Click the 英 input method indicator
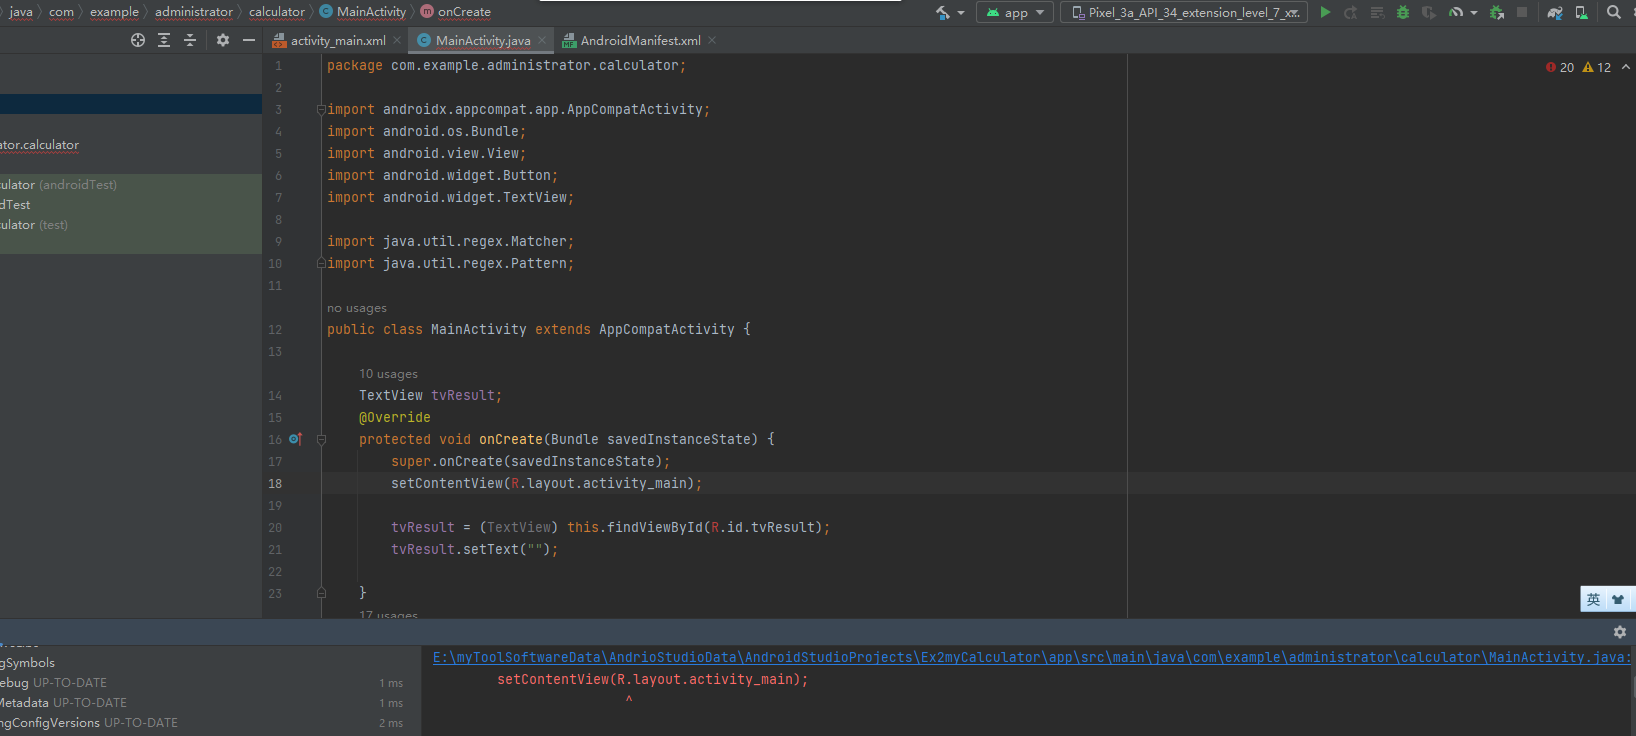Image resolution: width=1636 pixels, height=736 pixels. click(1593, 600)
